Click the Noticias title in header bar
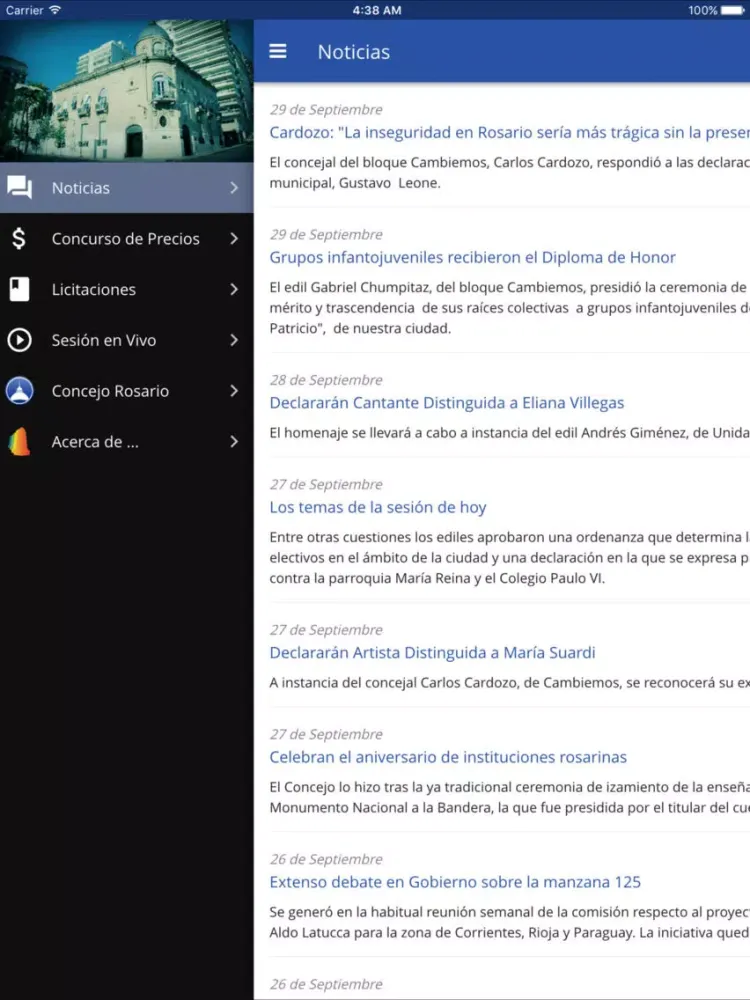 coord(354,52)
